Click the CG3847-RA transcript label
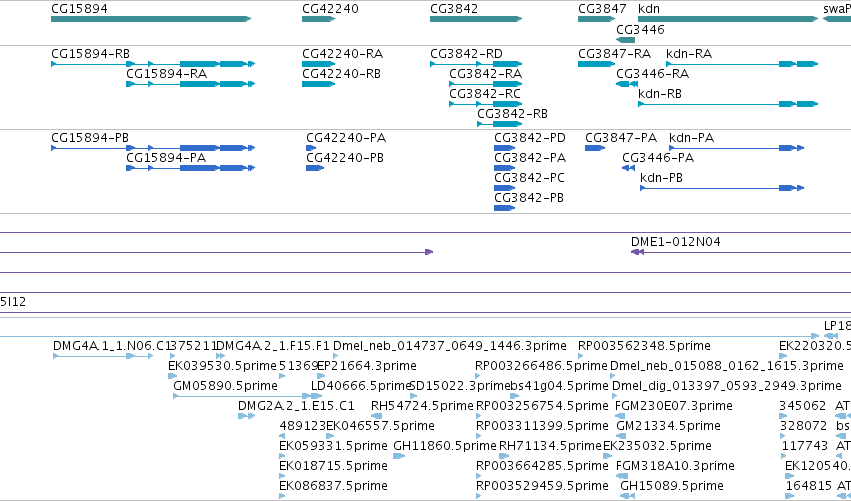 pos(614,54)
